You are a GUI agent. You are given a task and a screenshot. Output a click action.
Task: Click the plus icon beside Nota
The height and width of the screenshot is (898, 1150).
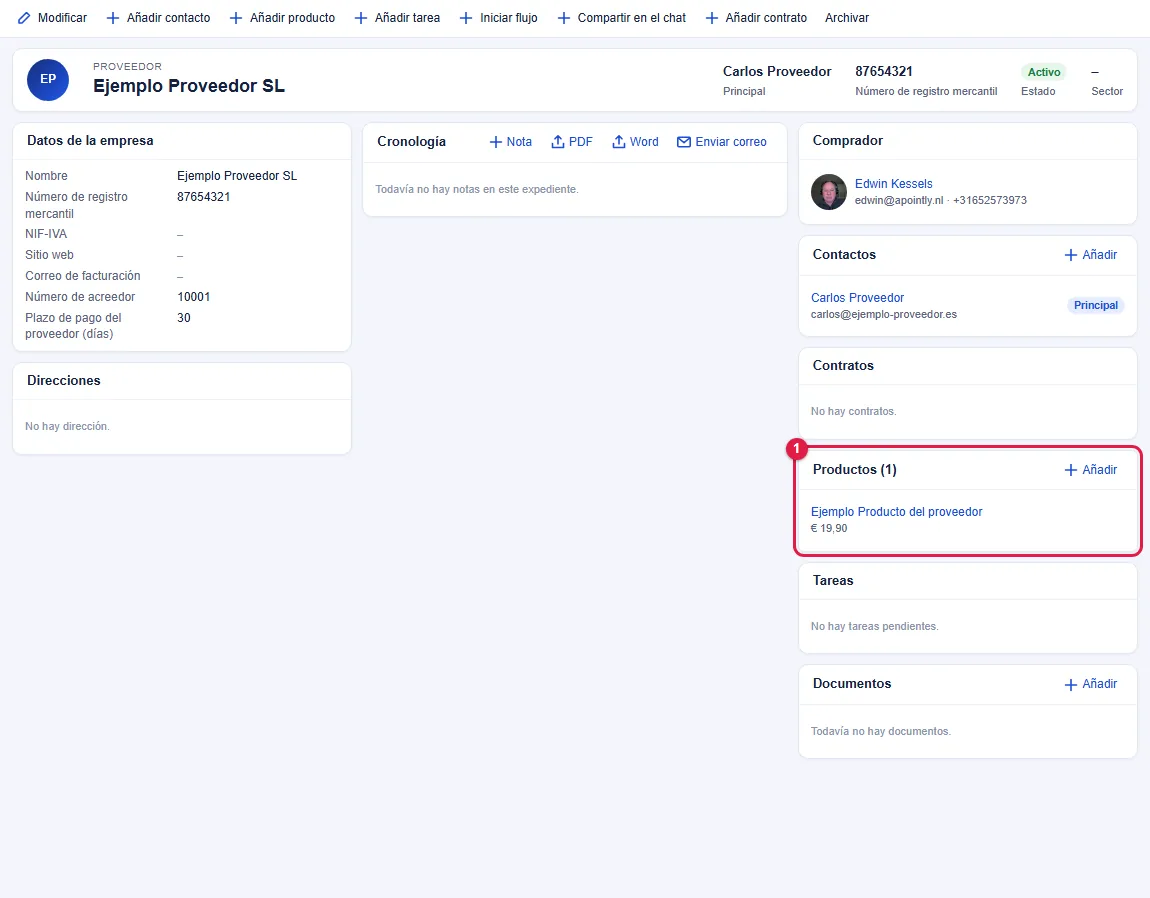[x=496, y=142]
